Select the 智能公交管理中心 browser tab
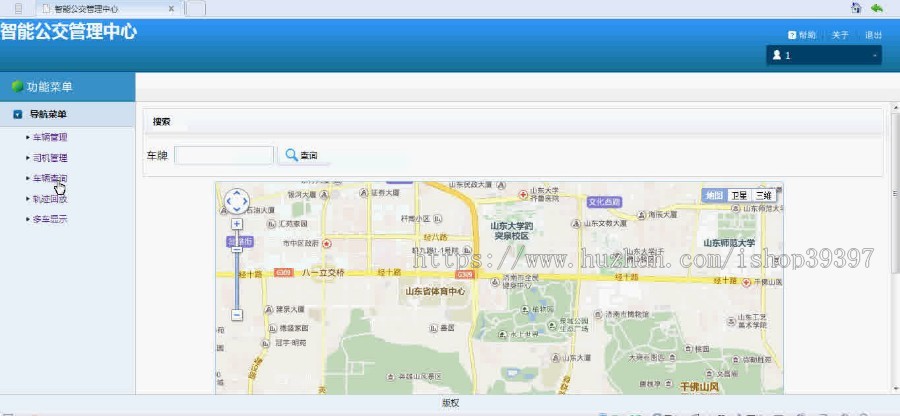Viewport: 900px width, 416px height. point(109,9)
